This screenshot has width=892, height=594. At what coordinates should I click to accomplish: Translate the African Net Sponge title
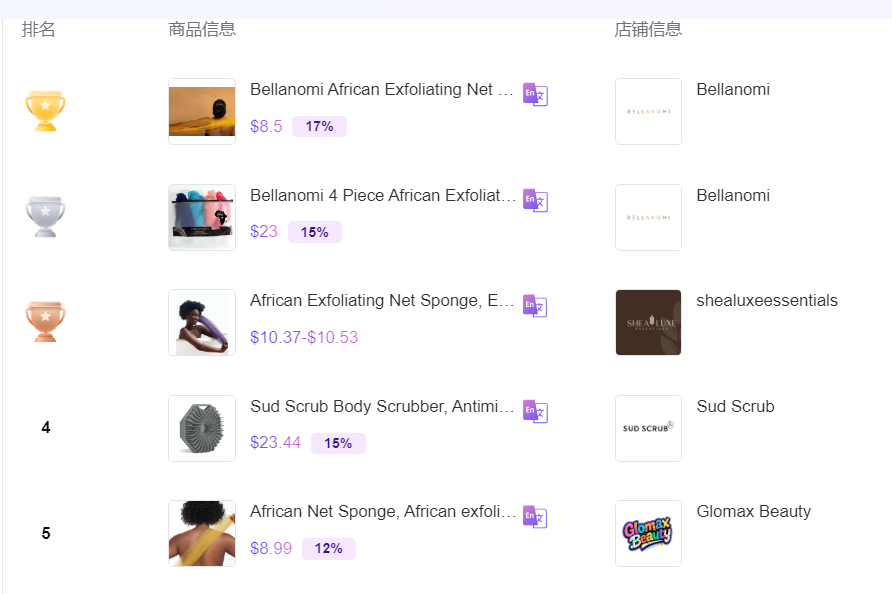click(x=535, y=517)
